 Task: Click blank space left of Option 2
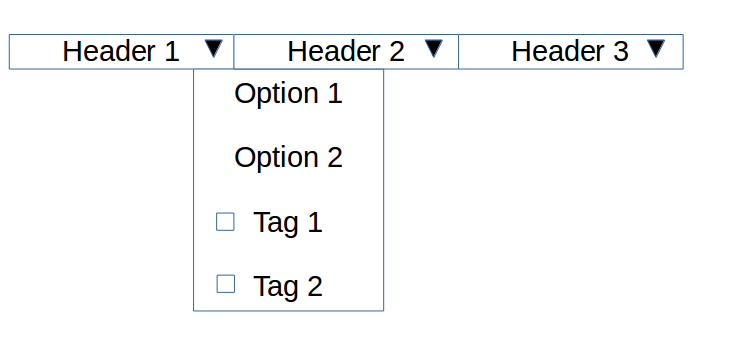coord(214,157)
